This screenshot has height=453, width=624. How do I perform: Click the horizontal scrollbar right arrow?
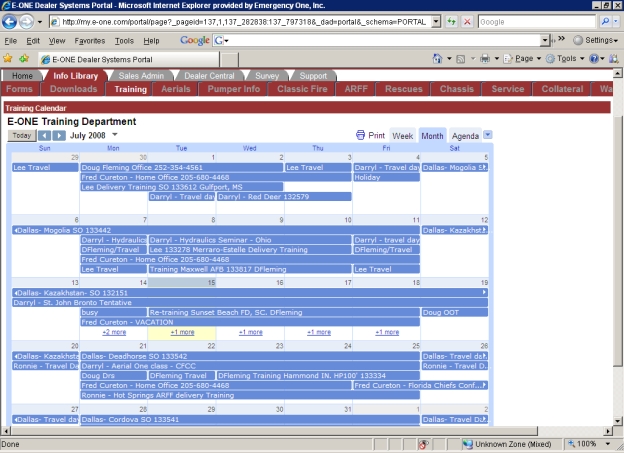coord(608,431)
